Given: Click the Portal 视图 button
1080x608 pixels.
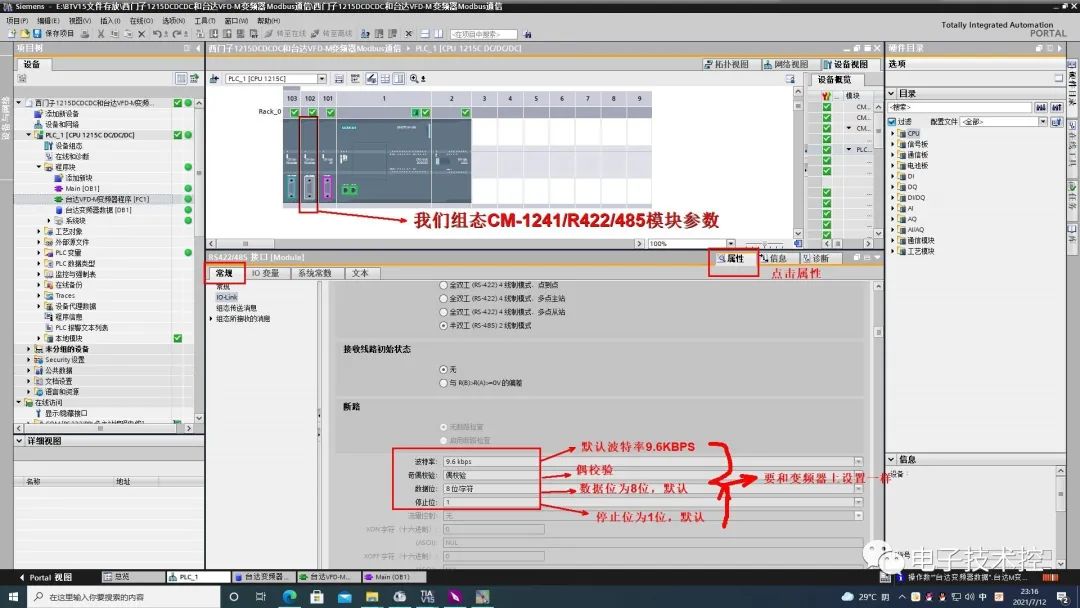Looking at the screenshot, I should tap(45, 577).
